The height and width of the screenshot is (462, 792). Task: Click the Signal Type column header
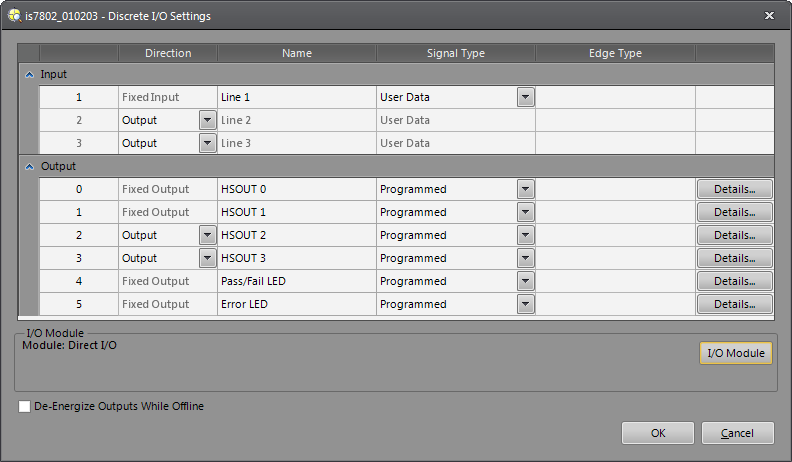(455, 53)
